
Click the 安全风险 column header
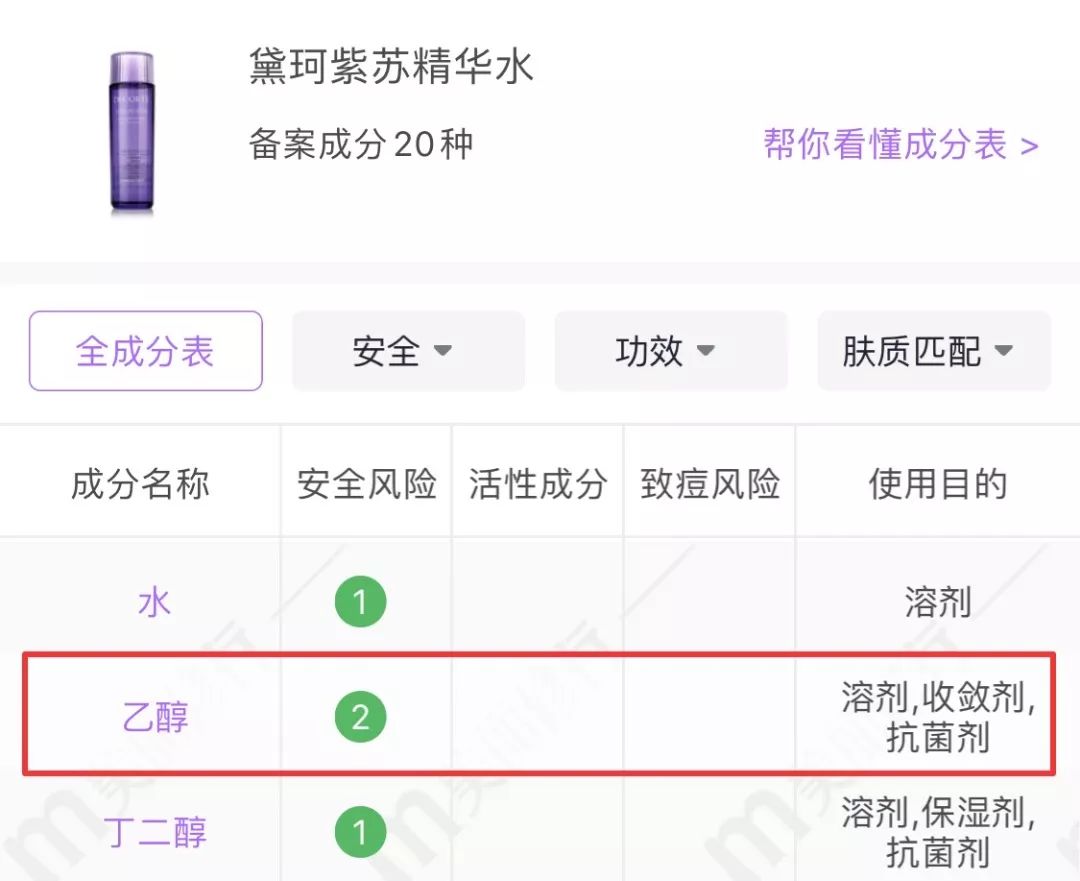365,484
